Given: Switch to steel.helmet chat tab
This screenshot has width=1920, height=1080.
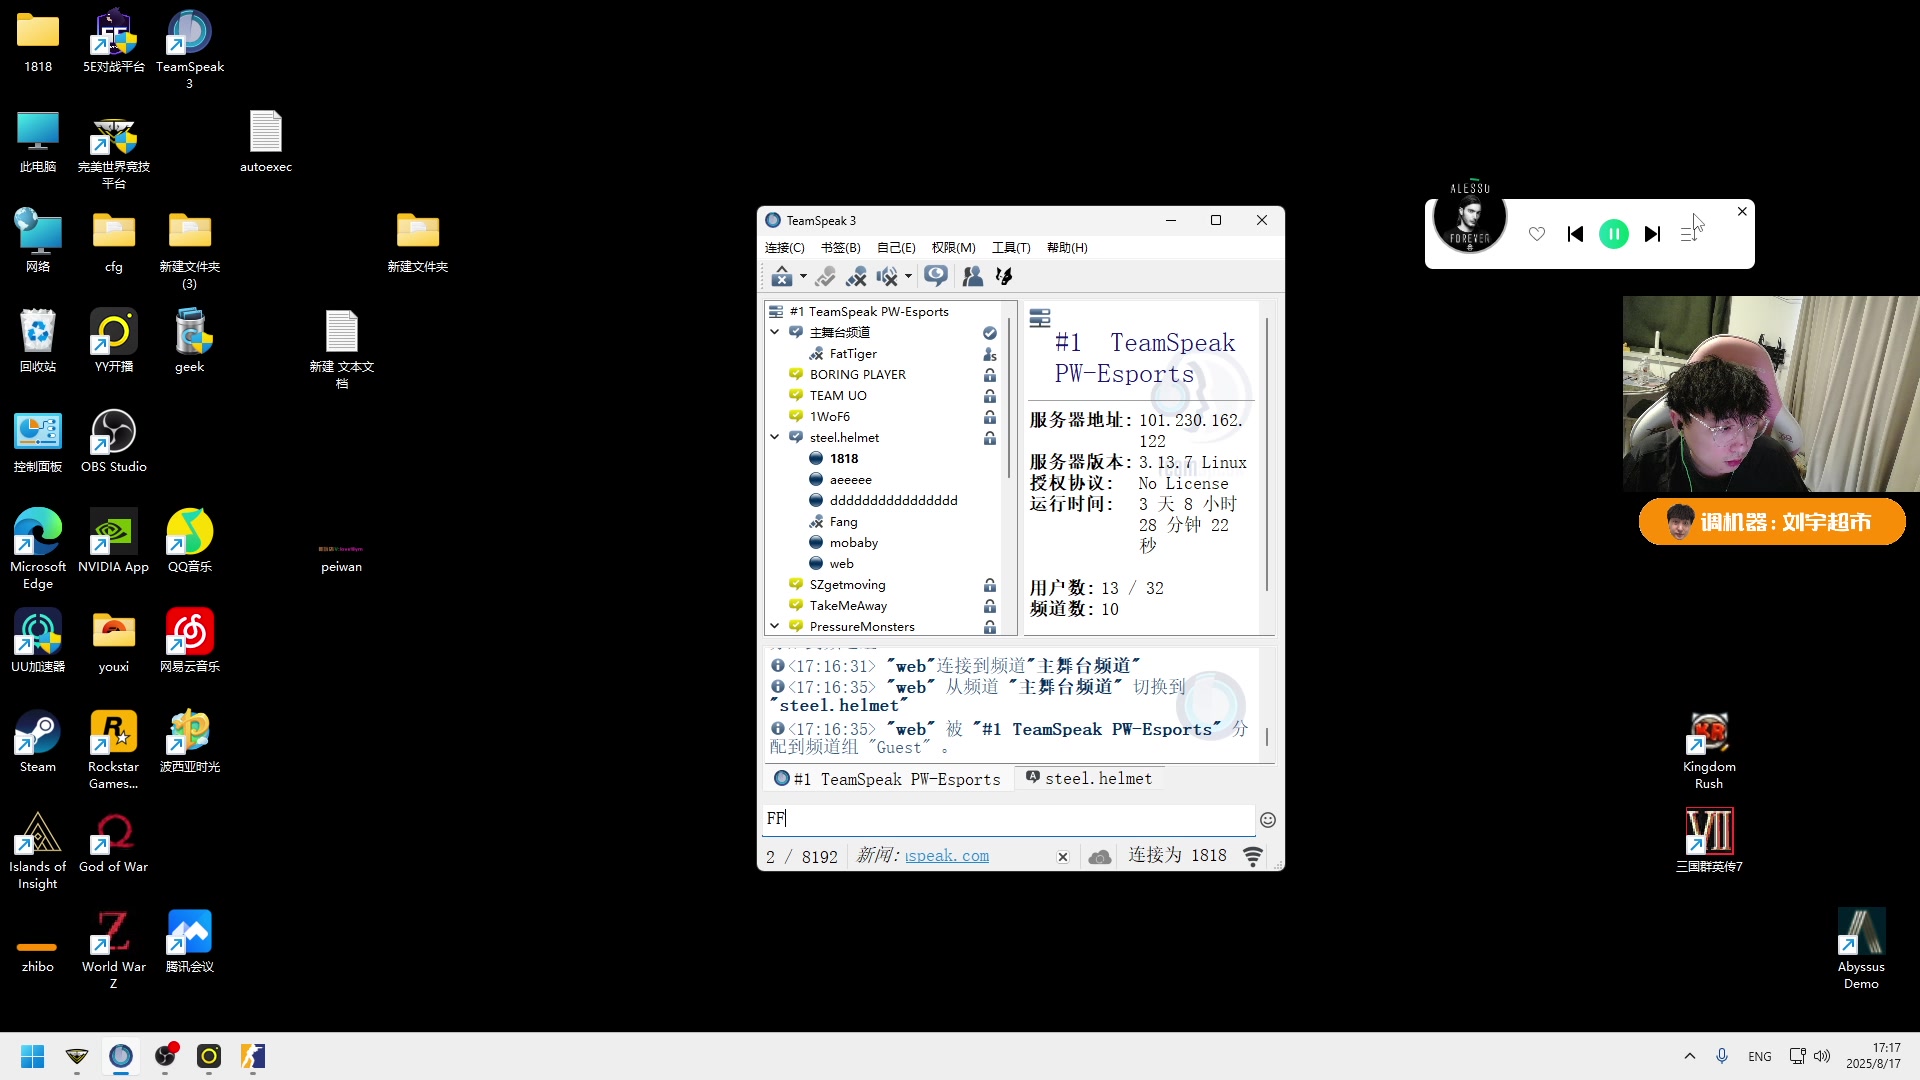Looking at the screenshot, I should pyautogui.click(x=1089, y=778).
